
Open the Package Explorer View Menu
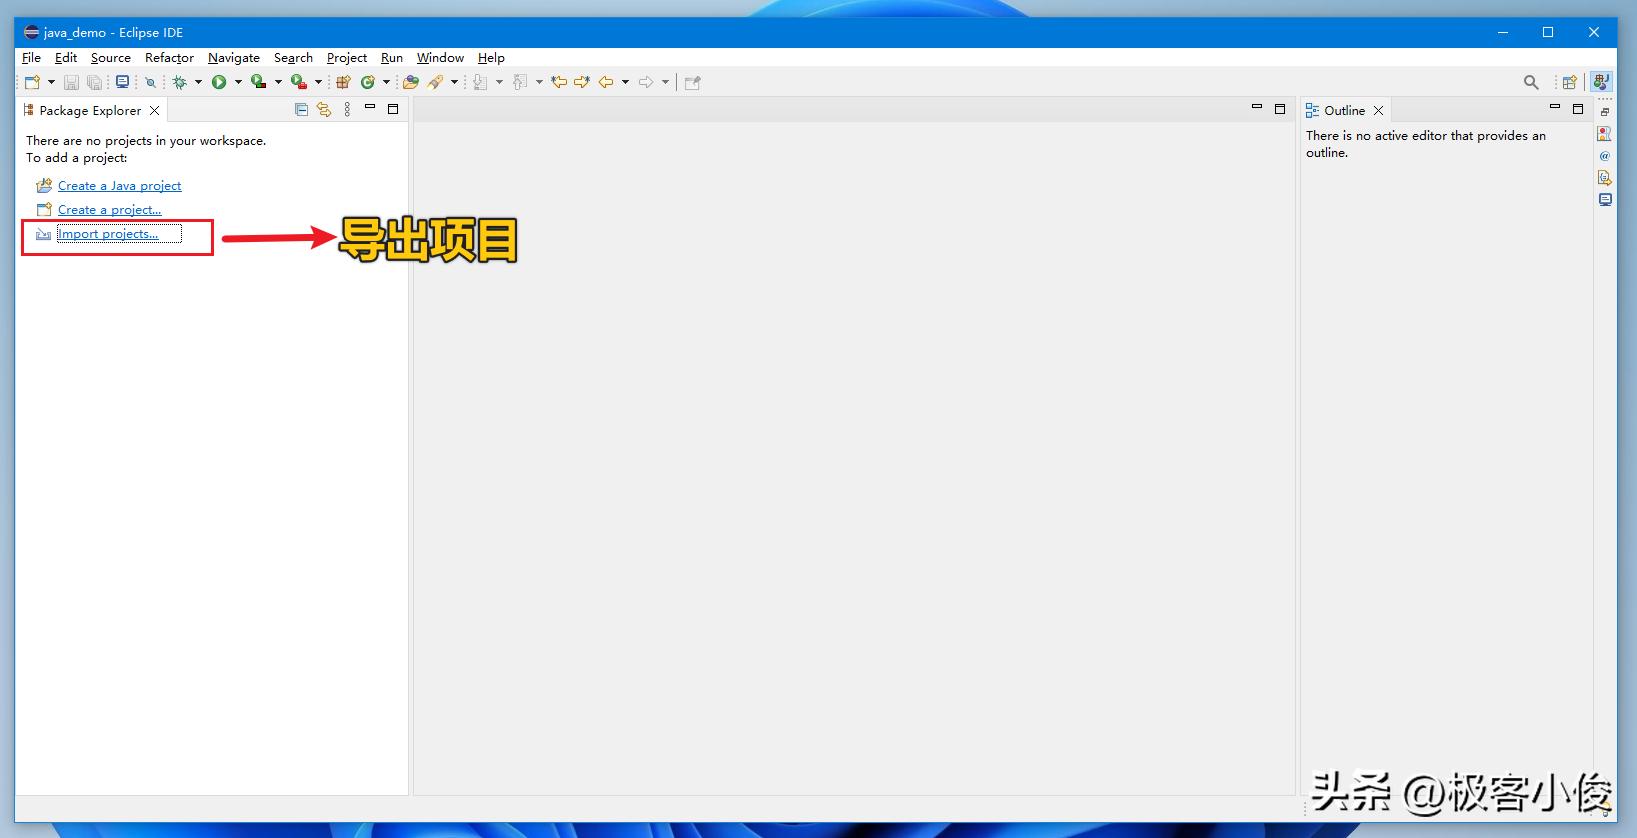(x=347, y=110)
